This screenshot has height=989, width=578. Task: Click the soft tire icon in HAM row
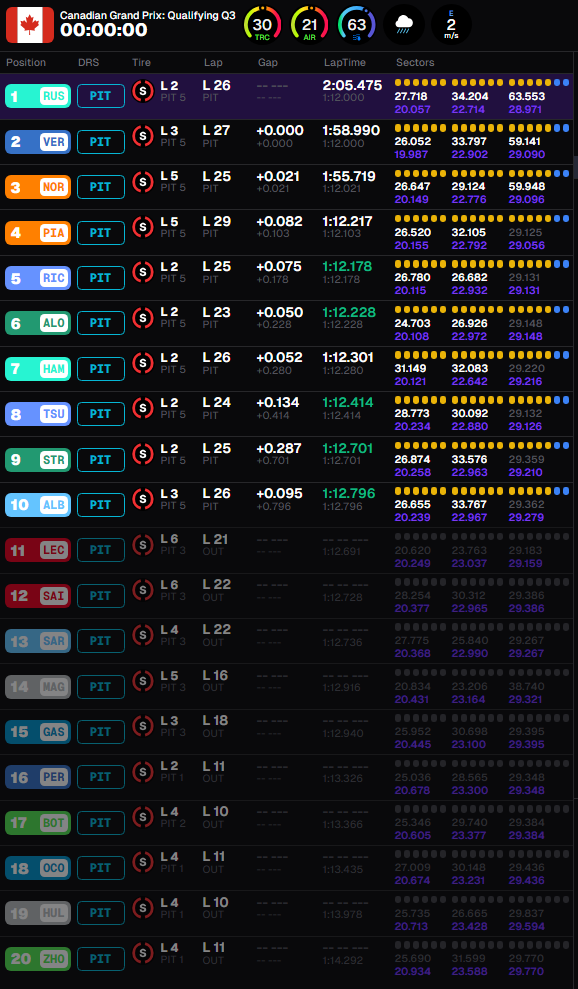coord(143,363)
